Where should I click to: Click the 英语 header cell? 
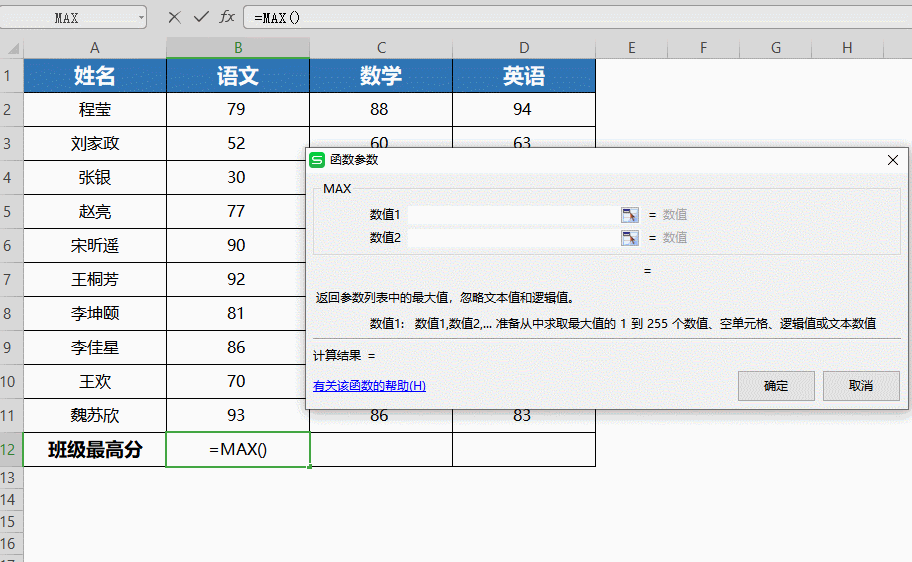point(524,76)
